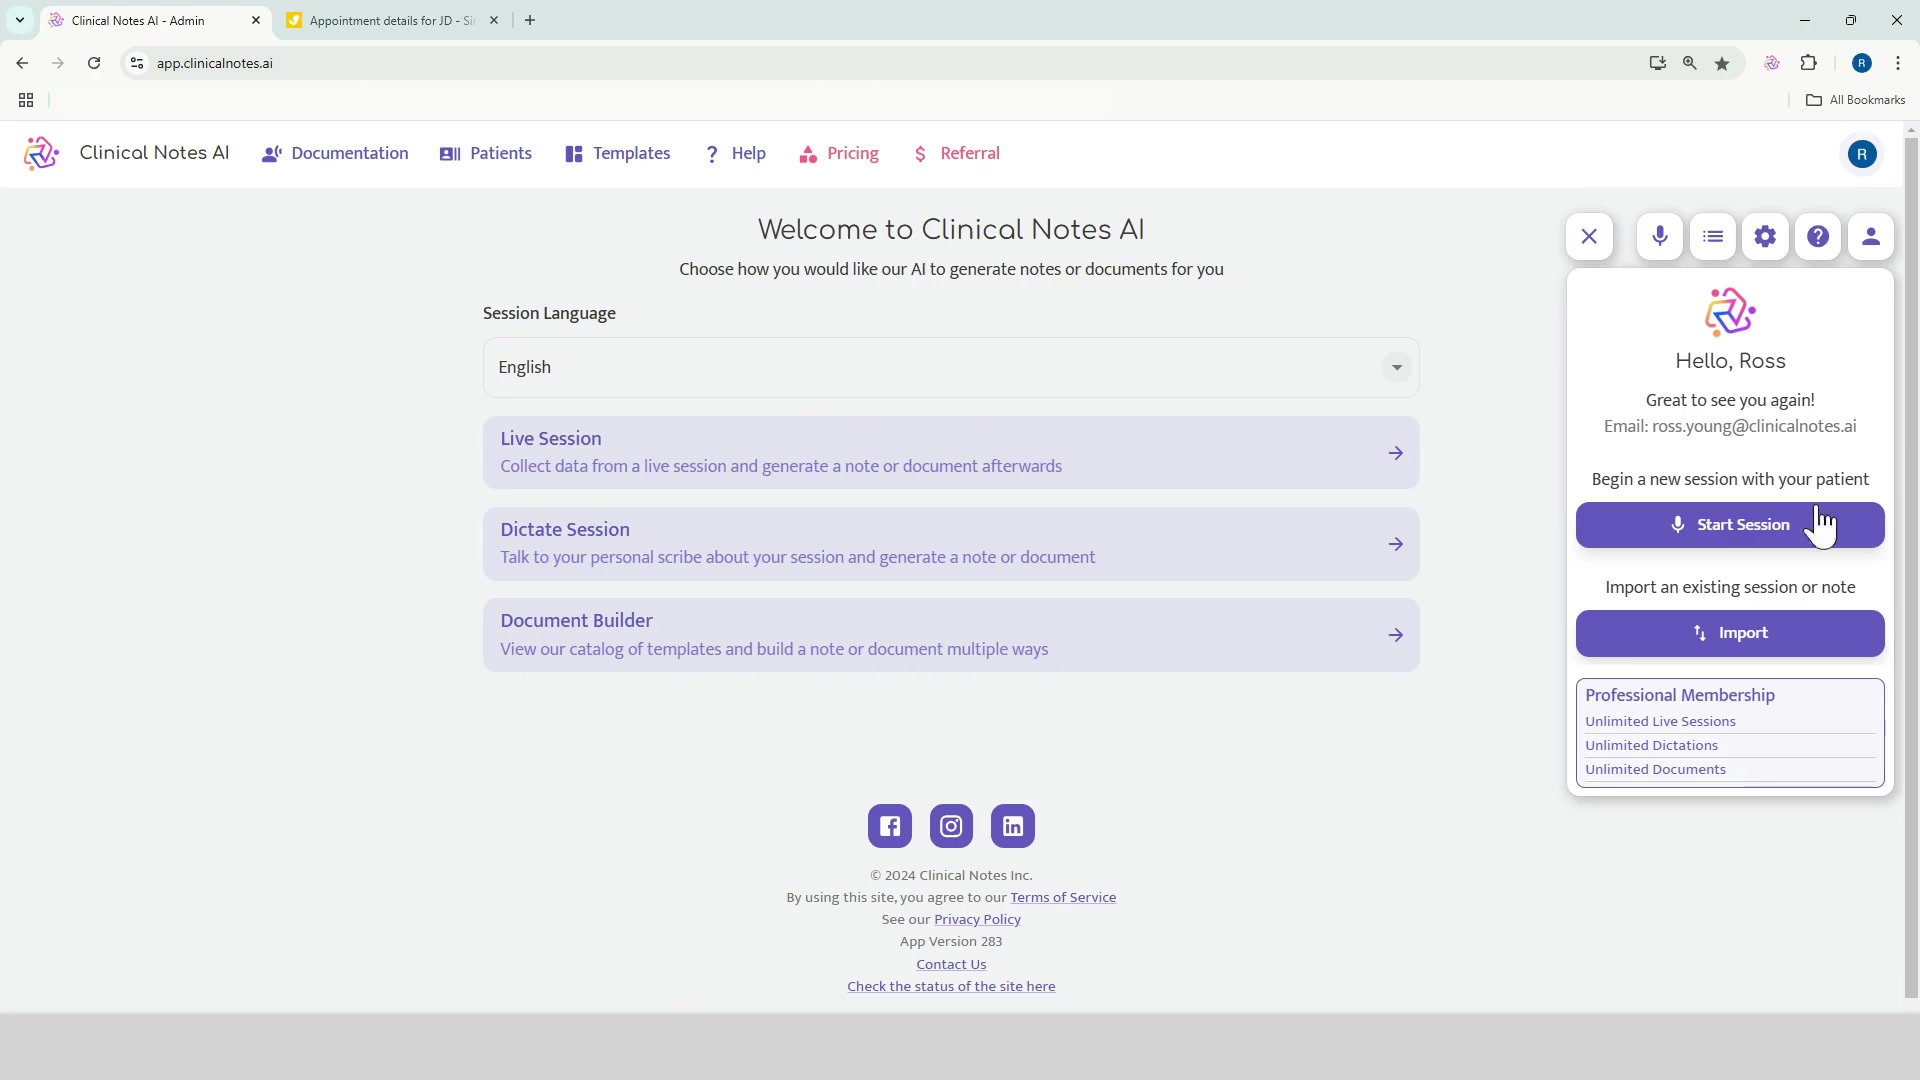Open the Templates menu
The image size is (1920, 1080).
click(618, 153)
